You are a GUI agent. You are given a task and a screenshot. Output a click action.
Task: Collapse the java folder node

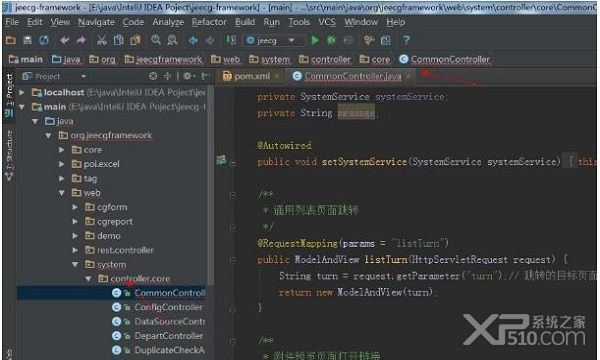[35, 121]
